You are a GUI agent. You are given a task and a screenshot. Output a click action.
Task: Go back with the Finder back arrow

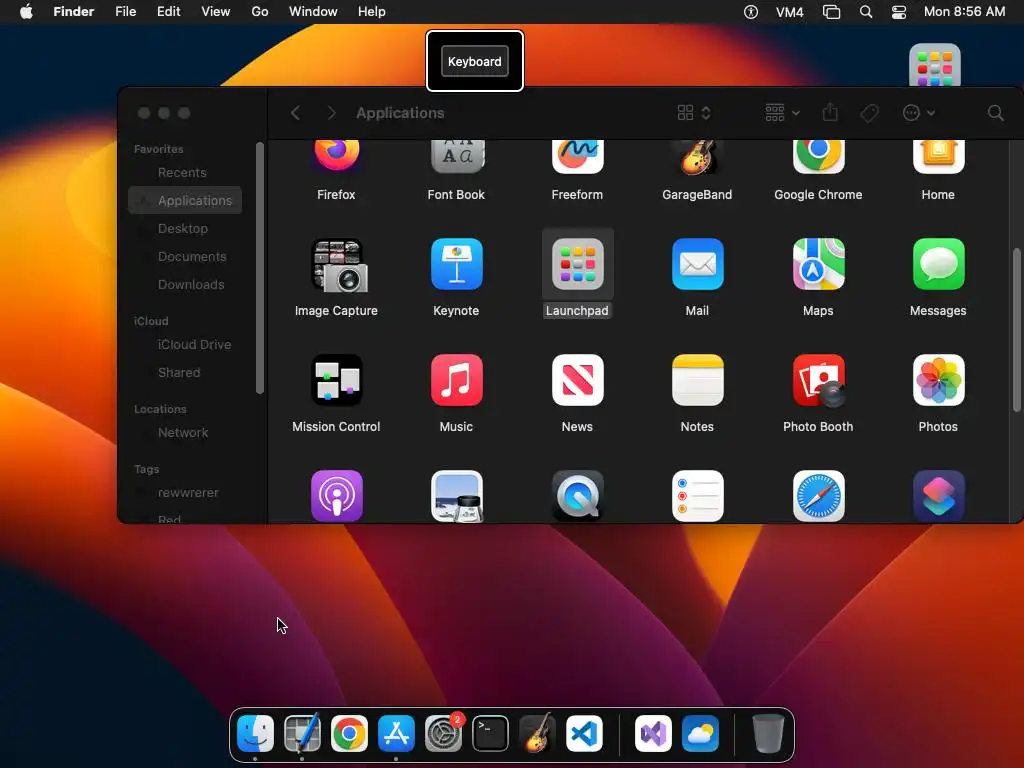coord(295,113)
